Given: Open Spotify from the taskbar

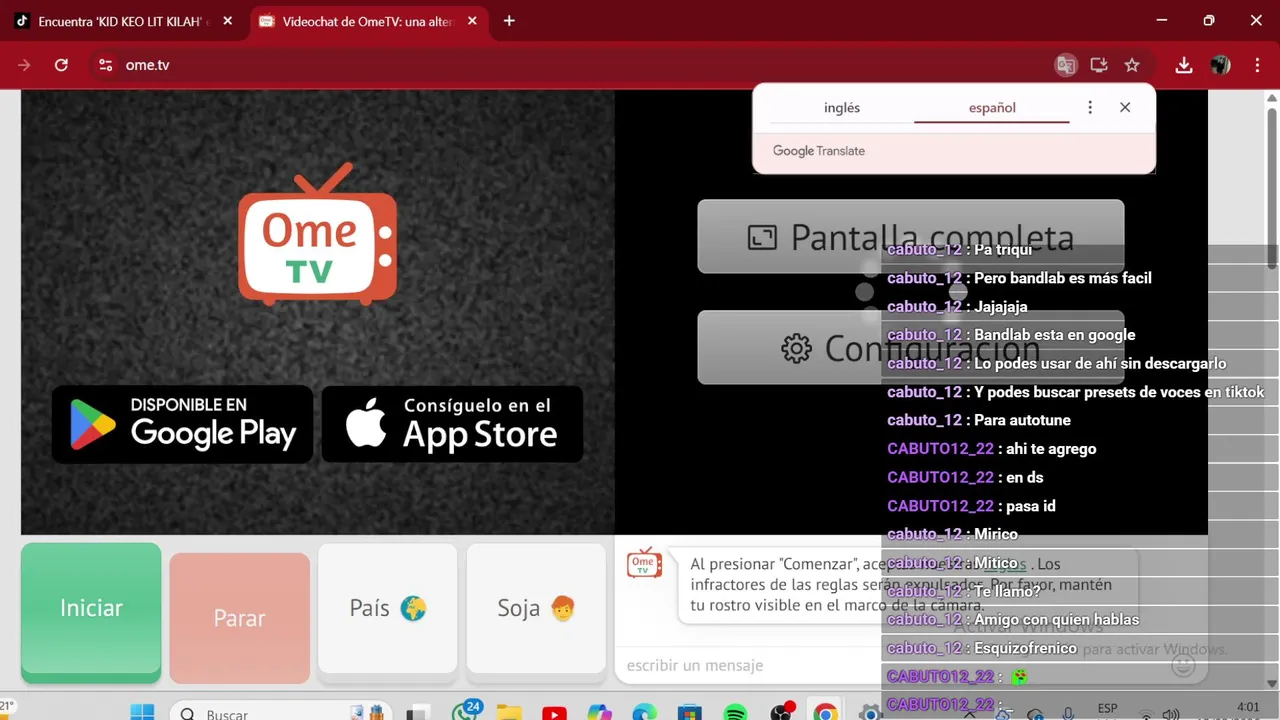Looking at the screenshot, I should pyautogui.click(x=735, y=713).
